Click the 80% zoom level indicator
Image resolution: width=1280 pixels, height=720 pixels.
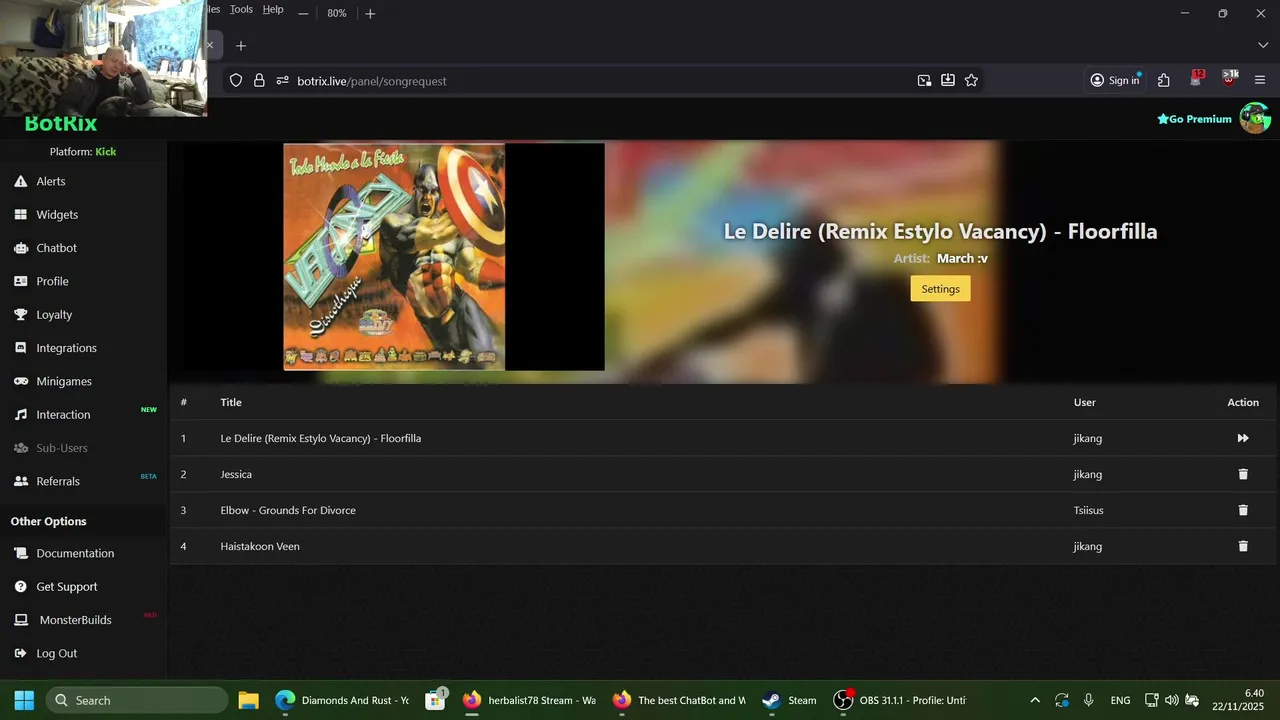click(337, 13)
